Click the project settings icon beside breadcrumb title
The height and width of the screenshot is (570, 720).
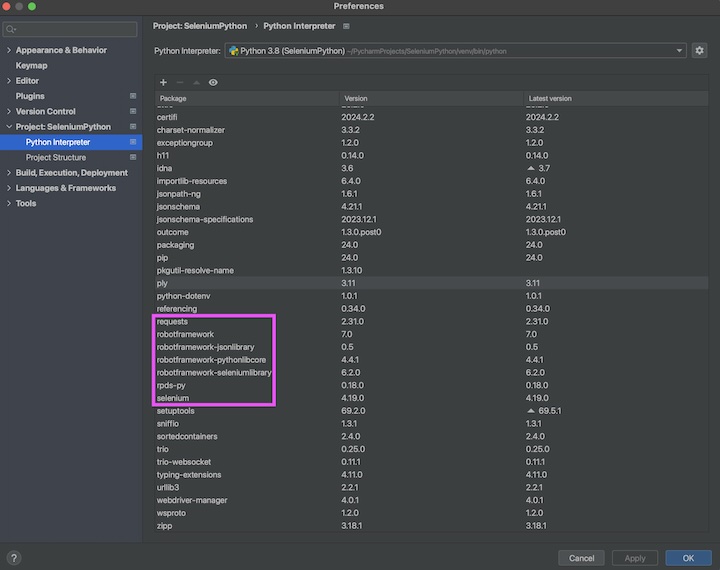click(x=347, y=25)
